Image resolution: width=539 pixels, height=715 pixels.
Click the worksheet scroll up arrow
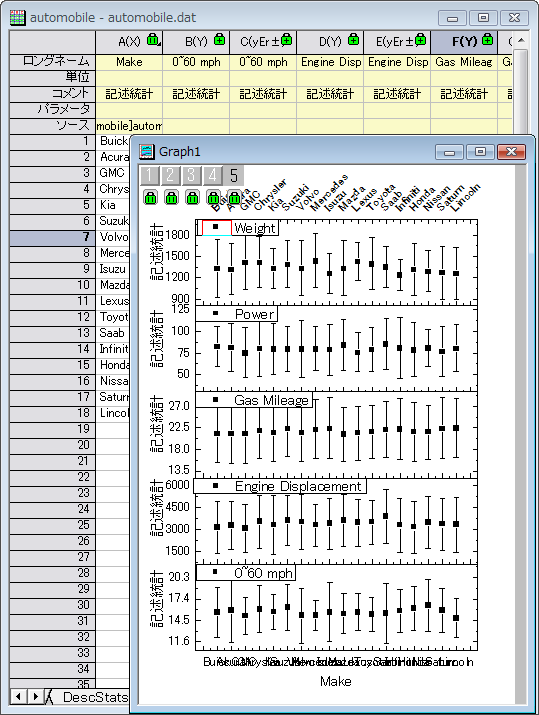pos(521,41)
